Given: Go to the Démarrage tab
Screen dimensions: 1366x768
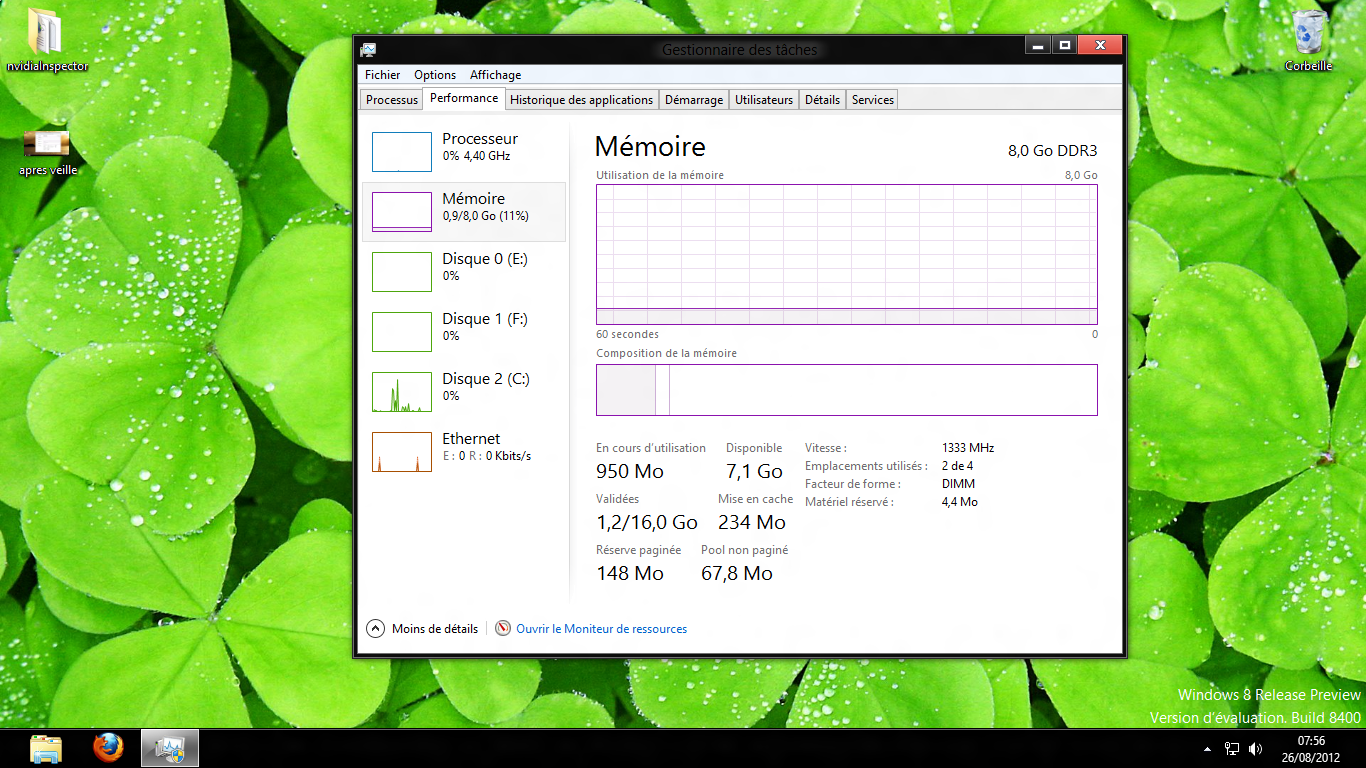Looking at the screenshot, I should [693, 100].
